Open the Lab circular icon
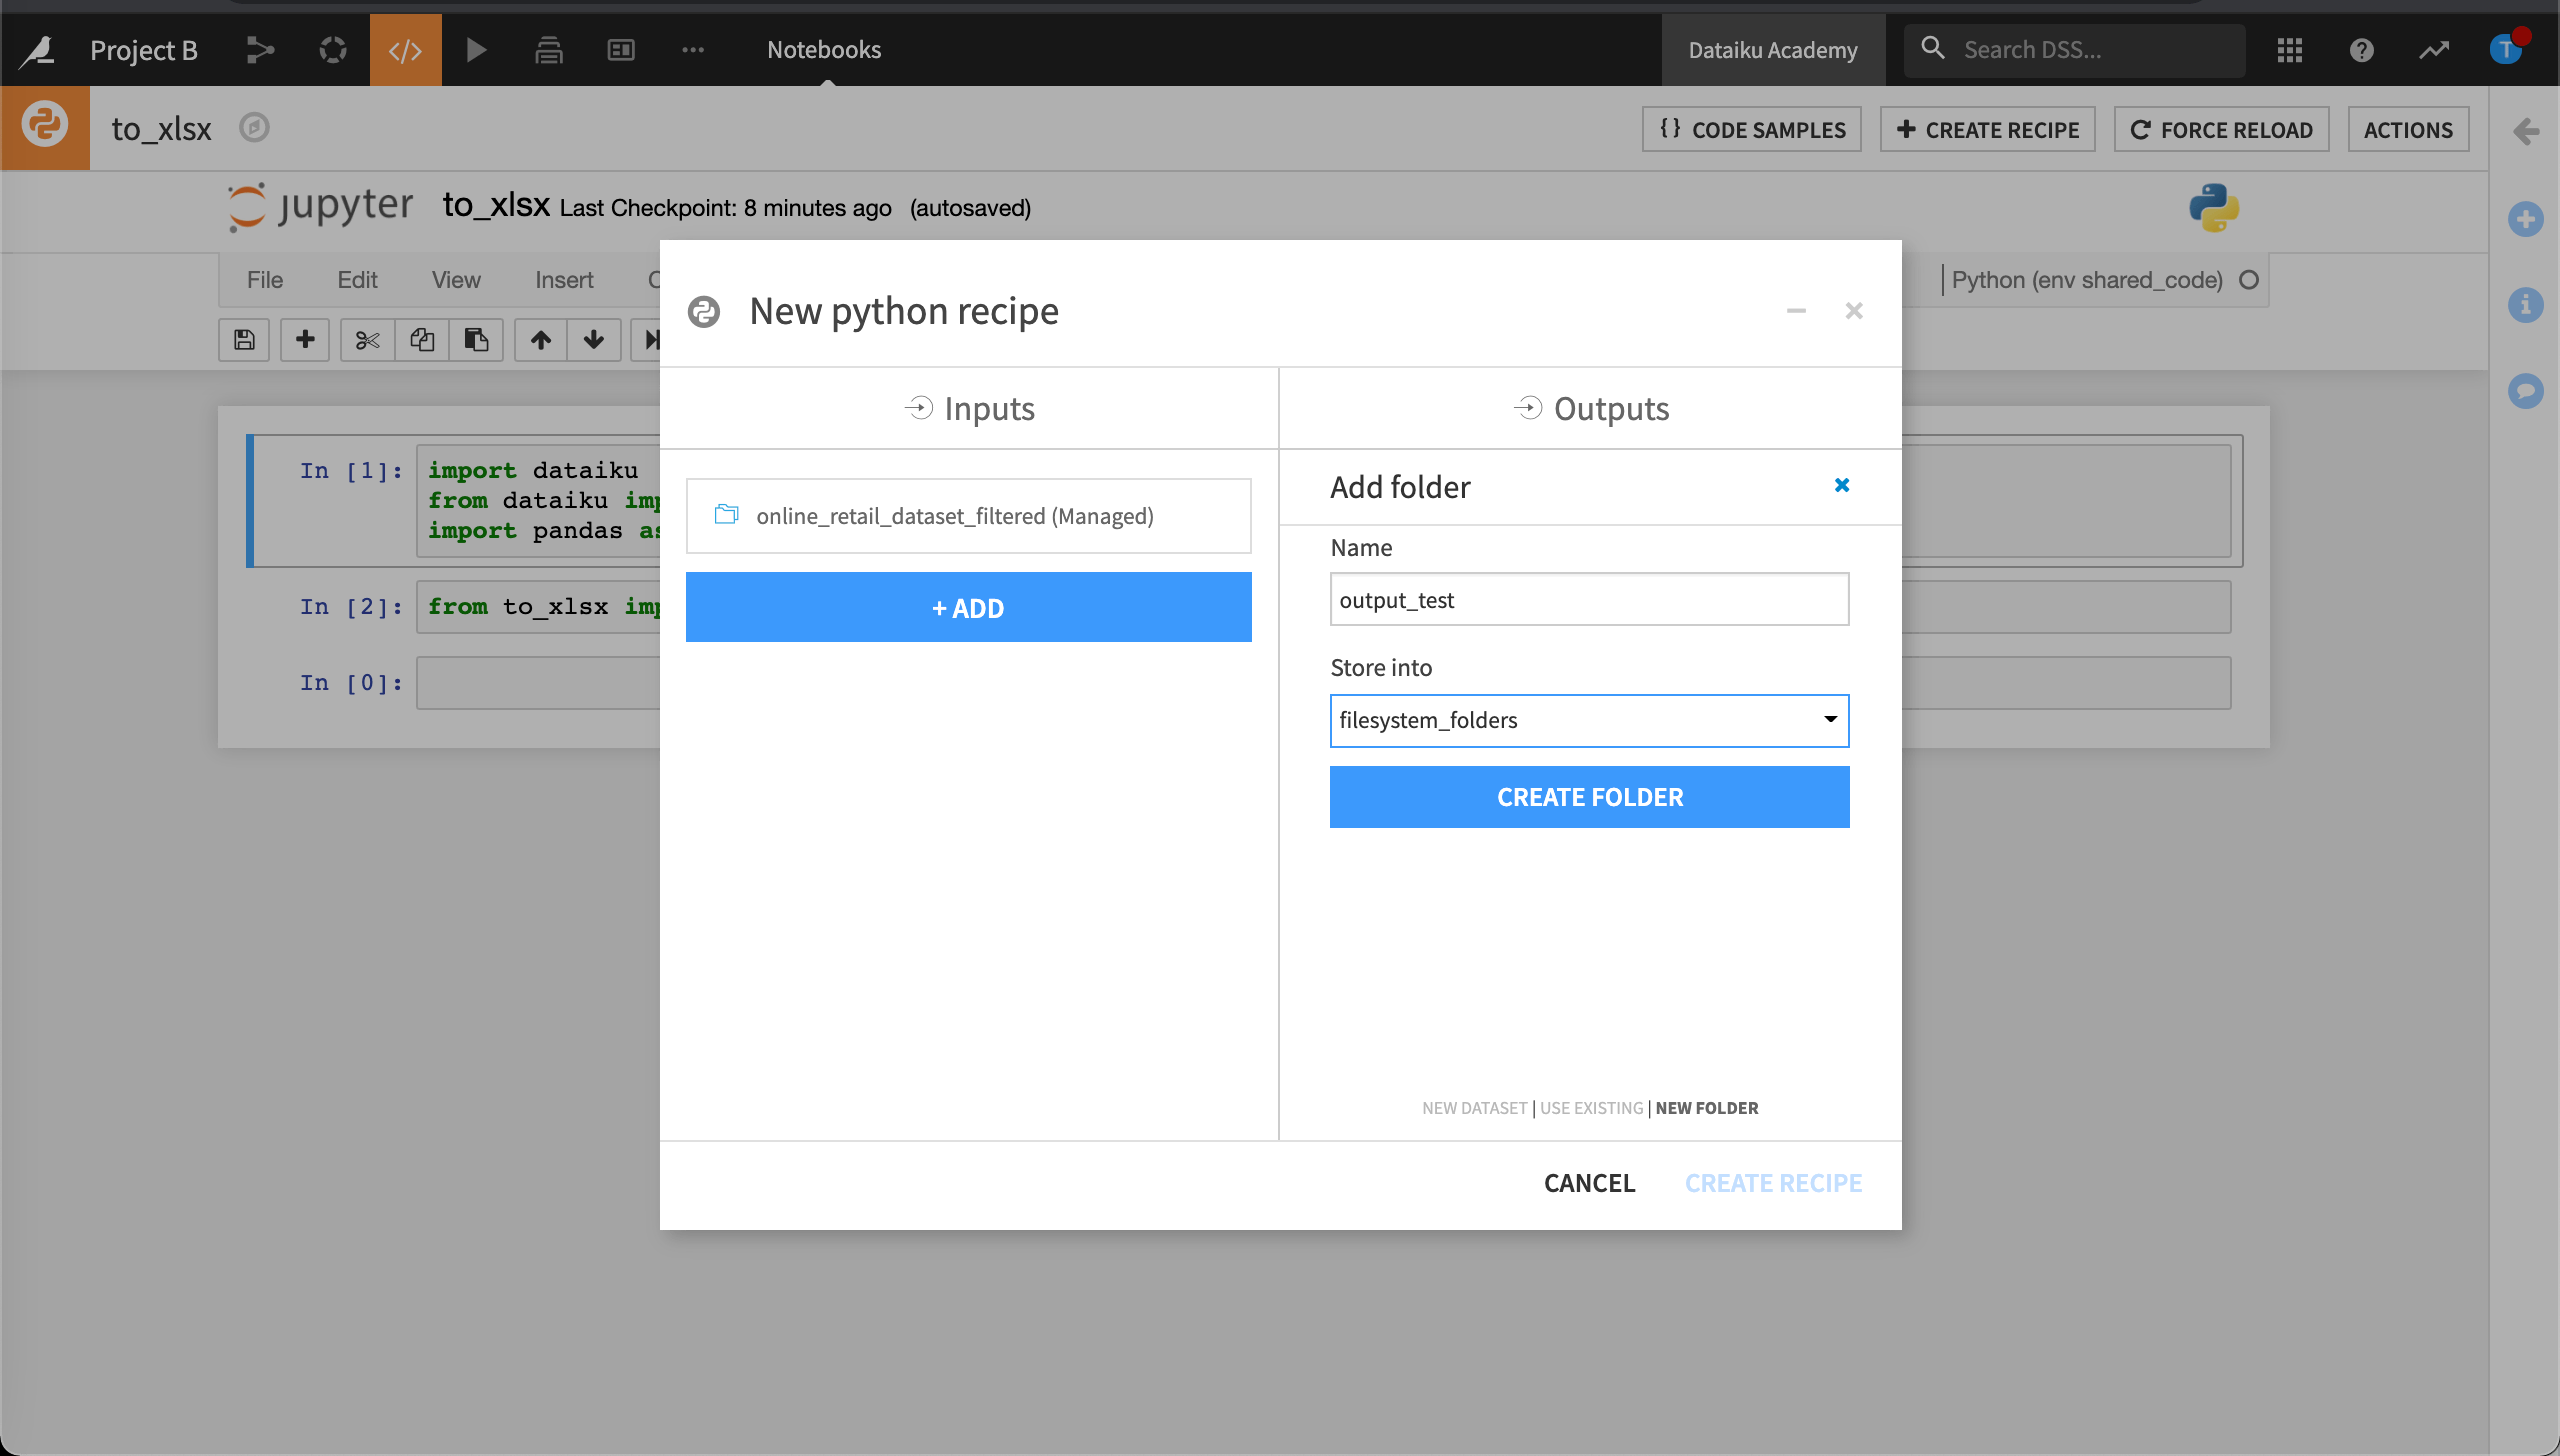The image size is (2560, 1456). pos(333,50)
